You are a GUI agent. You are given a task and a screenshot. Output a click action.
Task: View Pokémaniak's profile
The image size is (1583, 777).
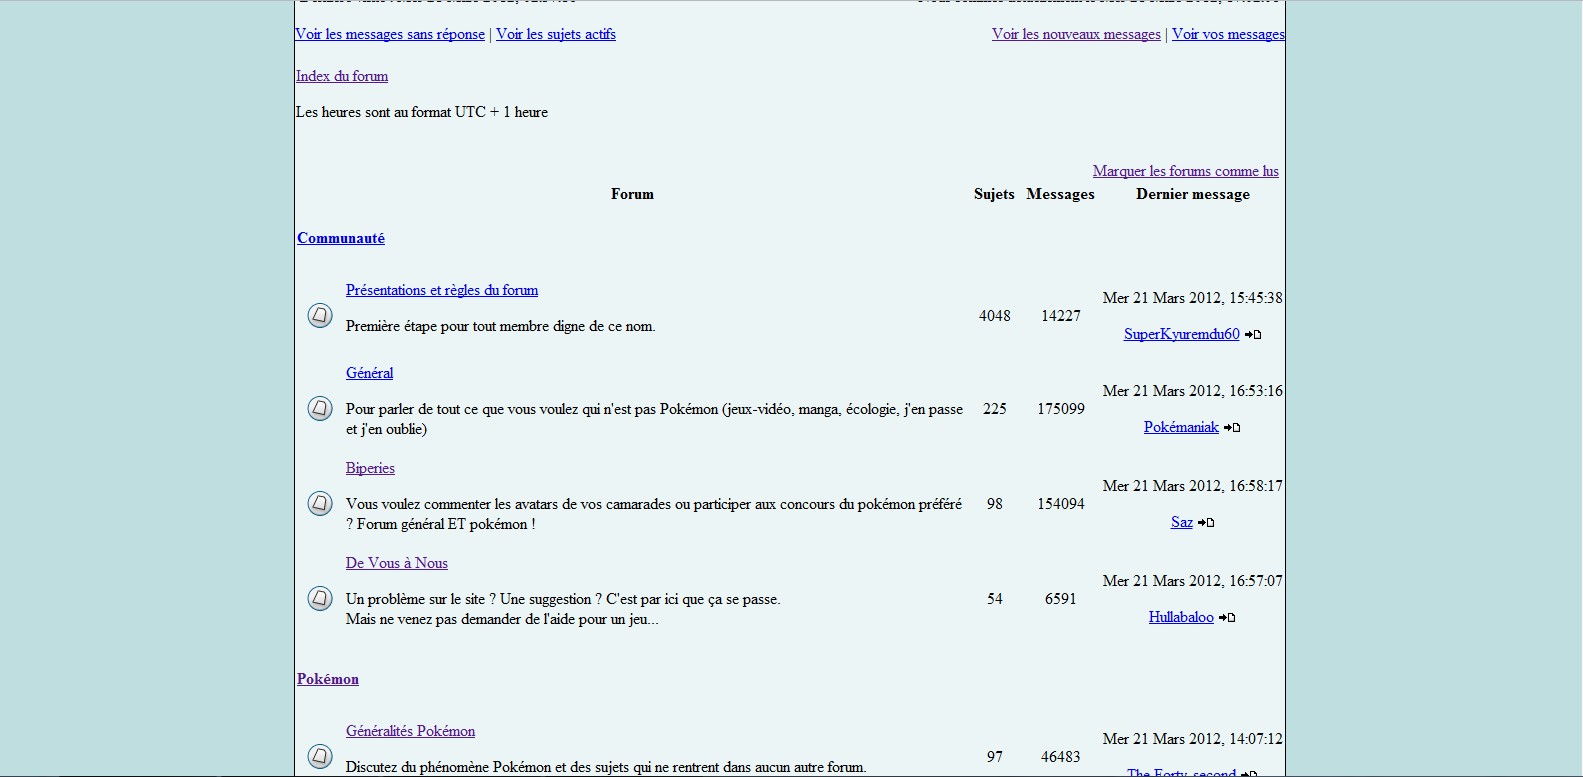(x=1181, y=427)
